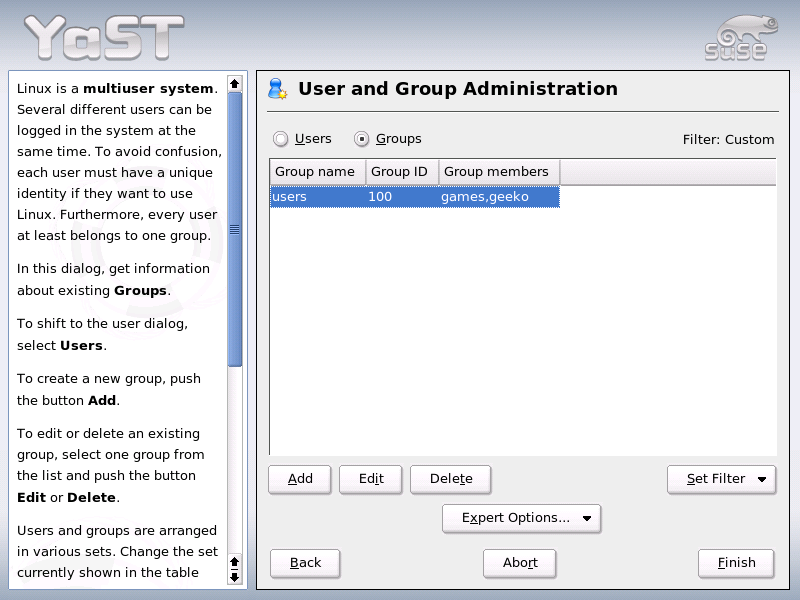Click the '100' group ID cell
This screenshot has width=800, height=600.
(x=403, y=197)
